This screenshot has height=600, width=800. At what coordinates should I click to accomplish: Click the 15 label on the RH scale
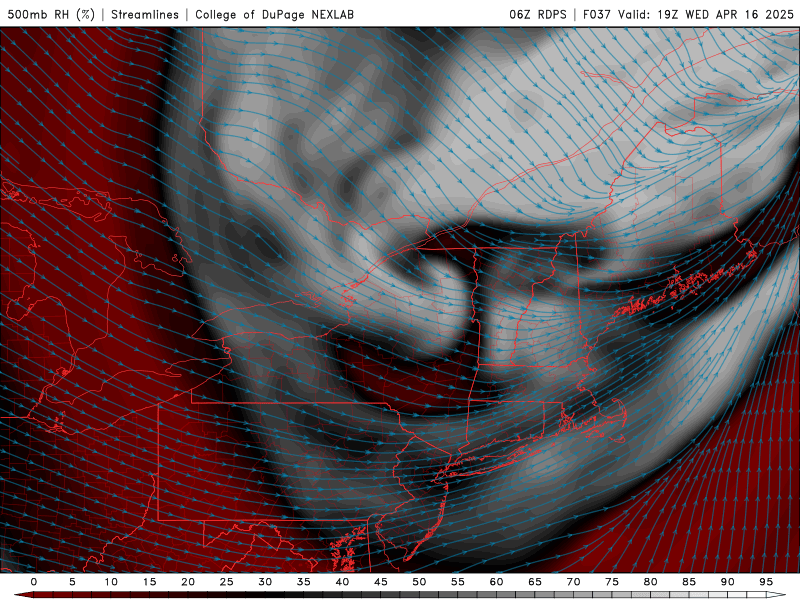click(149, 582)
